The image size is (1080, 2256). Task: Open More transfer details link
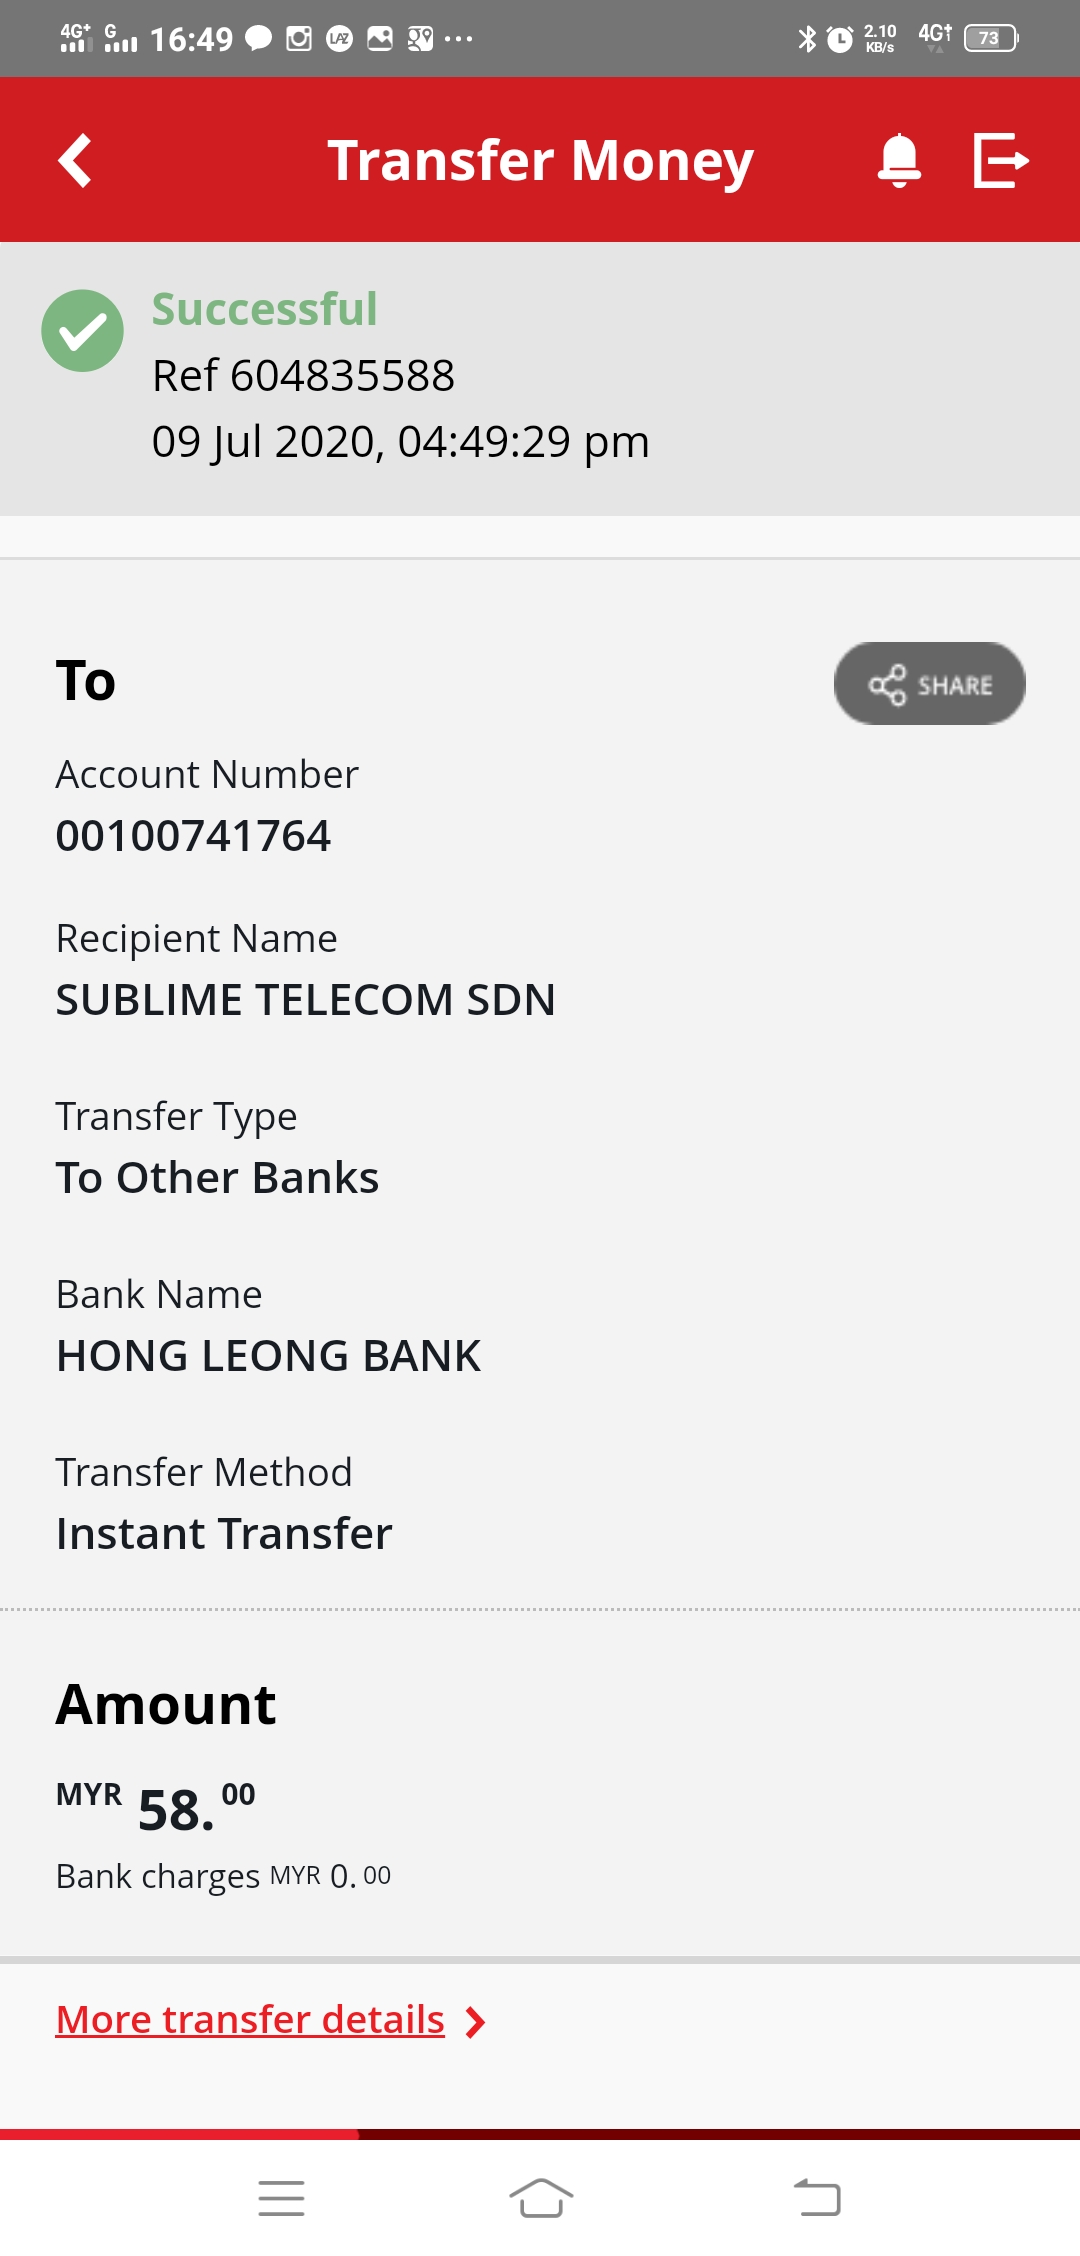tap(250, 2019)
